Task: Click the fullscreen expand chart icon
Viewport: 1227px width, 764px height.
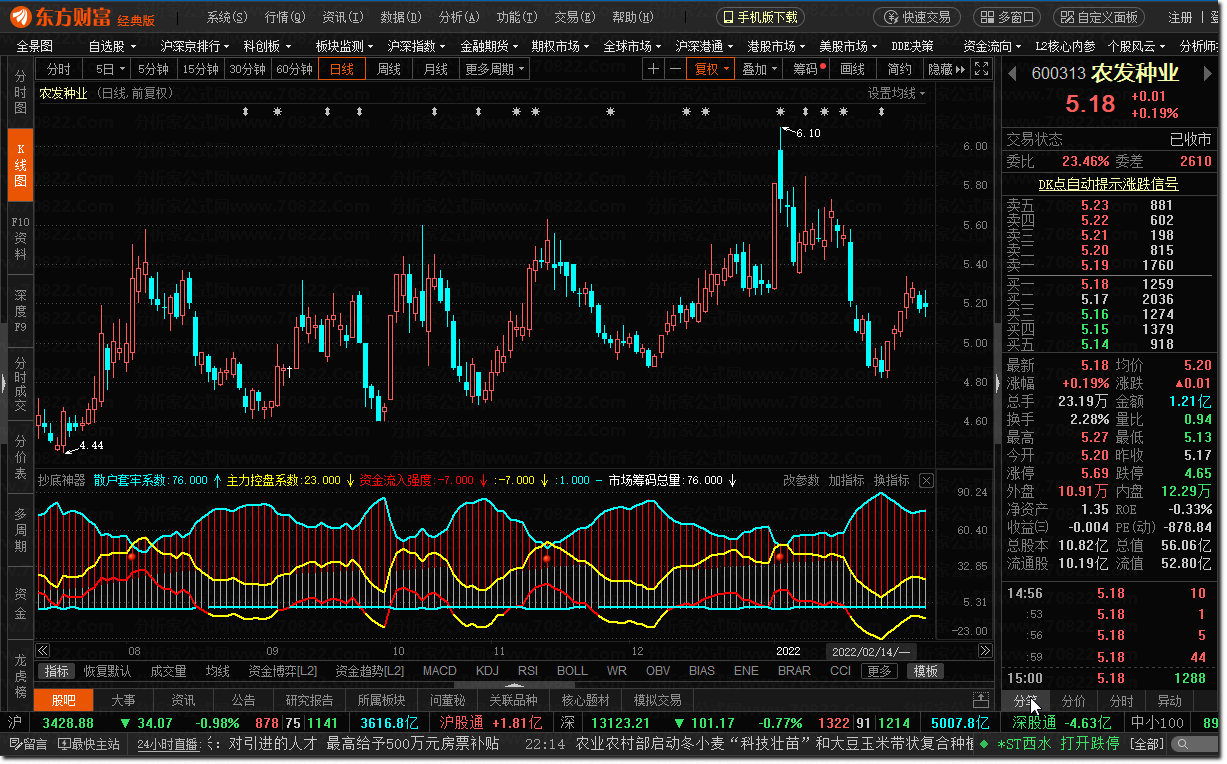Action: click(982, 69)
